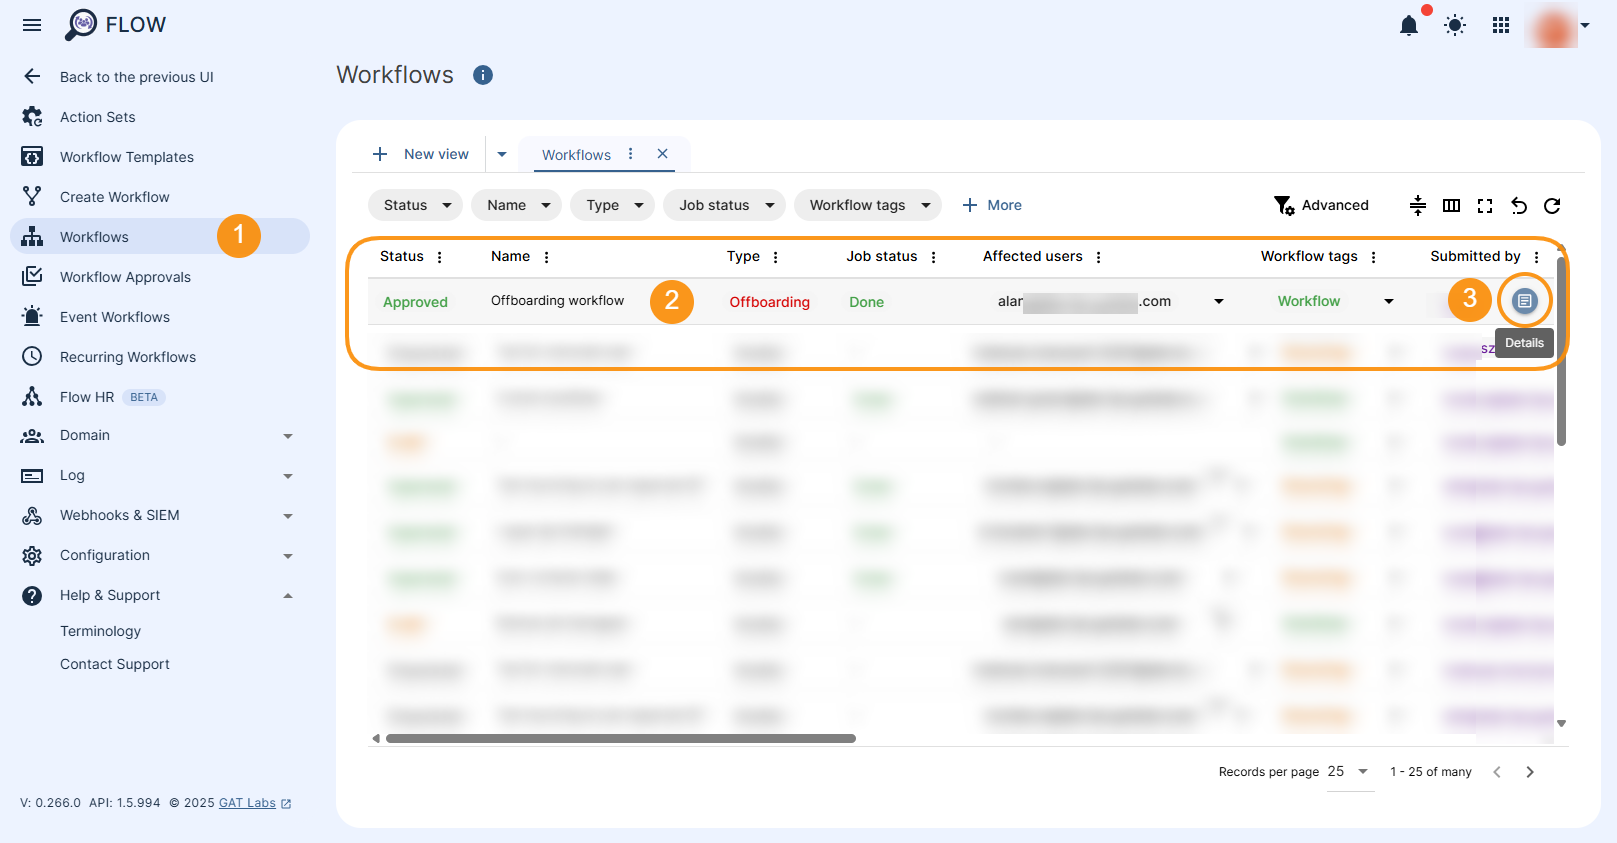Open the GAT Labs link
The image size is (1617, 843).
(x=255, y=803)
